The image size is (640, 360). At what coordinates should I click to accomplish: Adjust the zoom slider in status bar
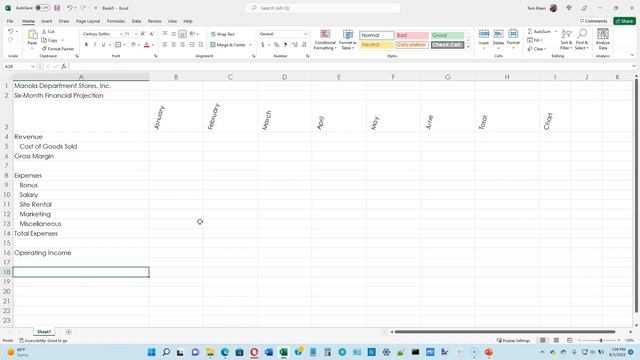click(600, 340)
